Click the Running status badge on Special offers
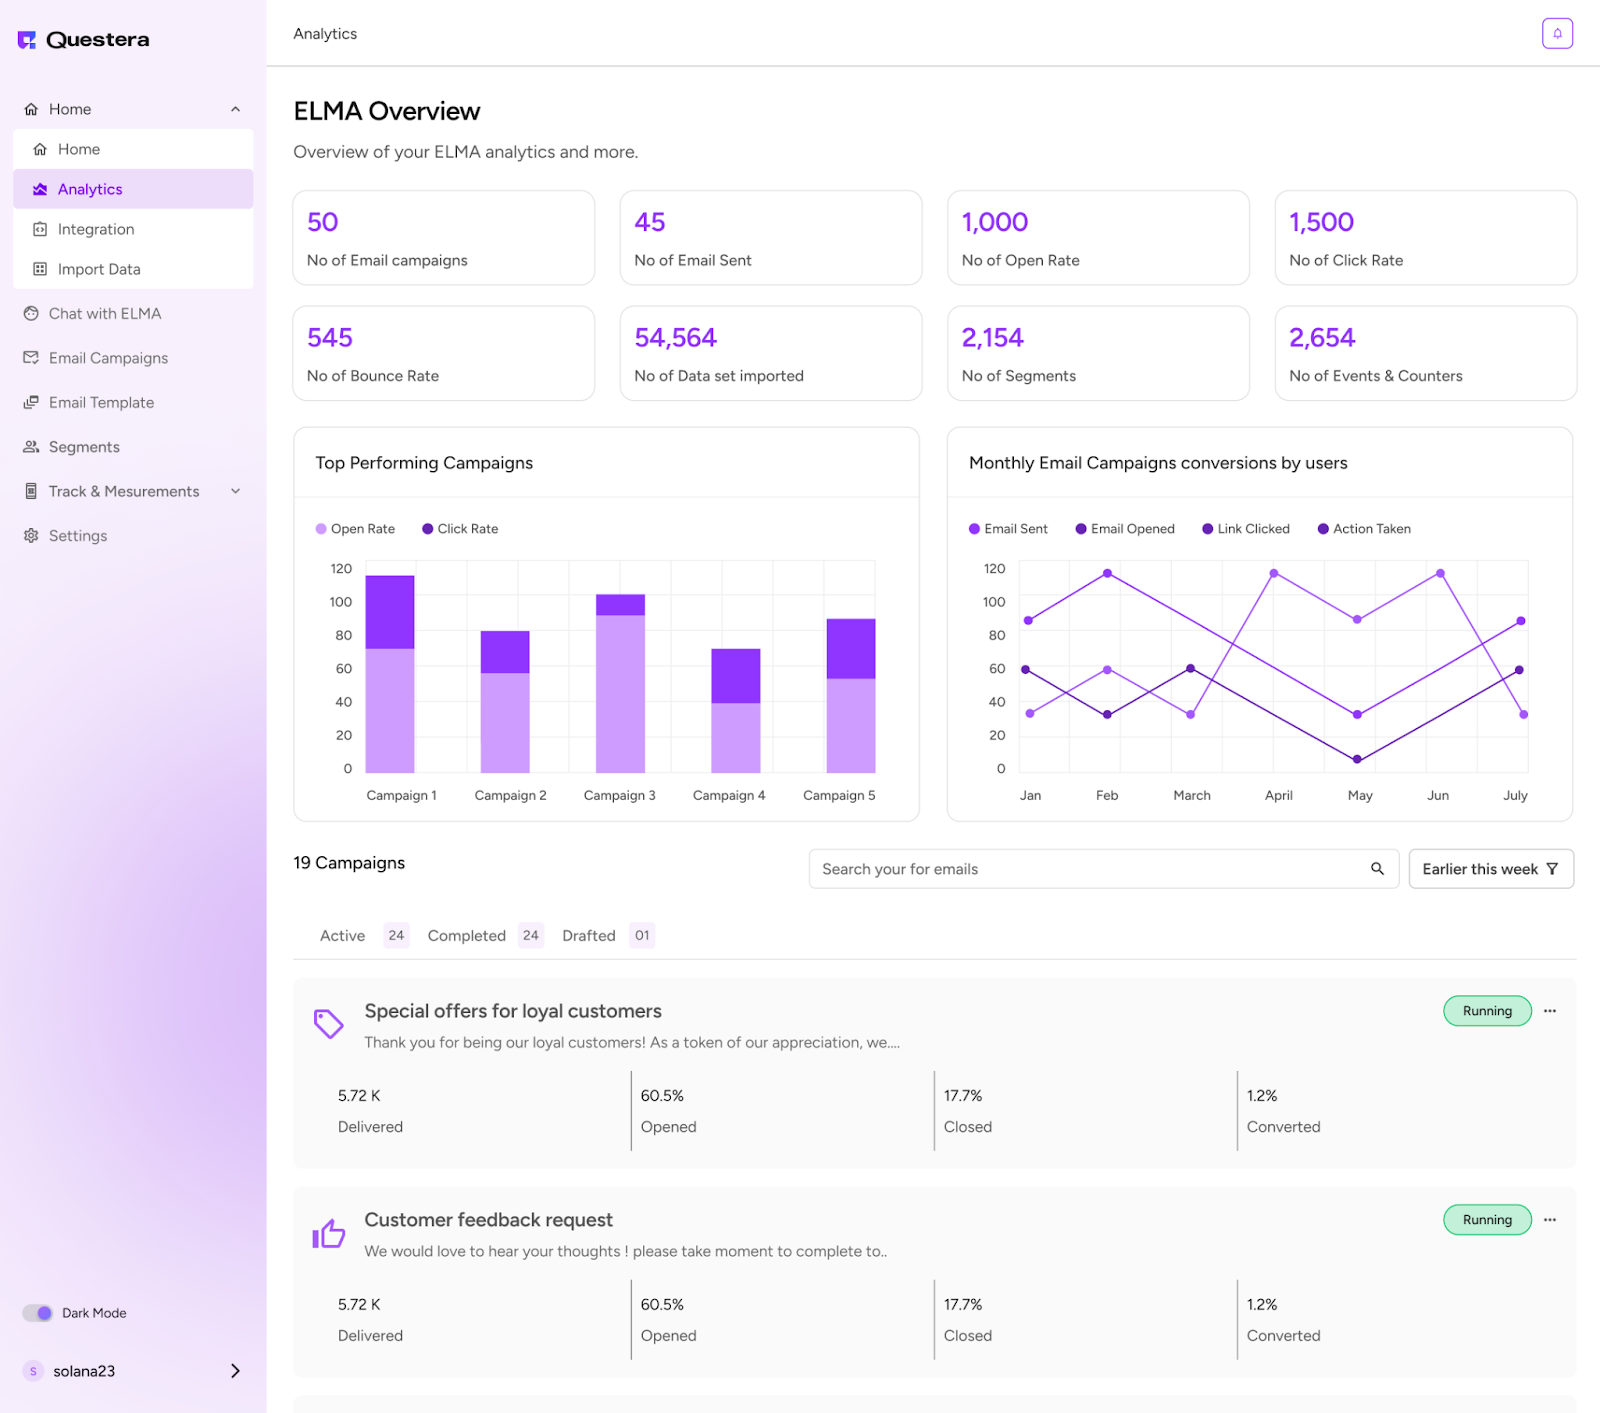The image size is (1600, 1413). click(1487, 1011)
